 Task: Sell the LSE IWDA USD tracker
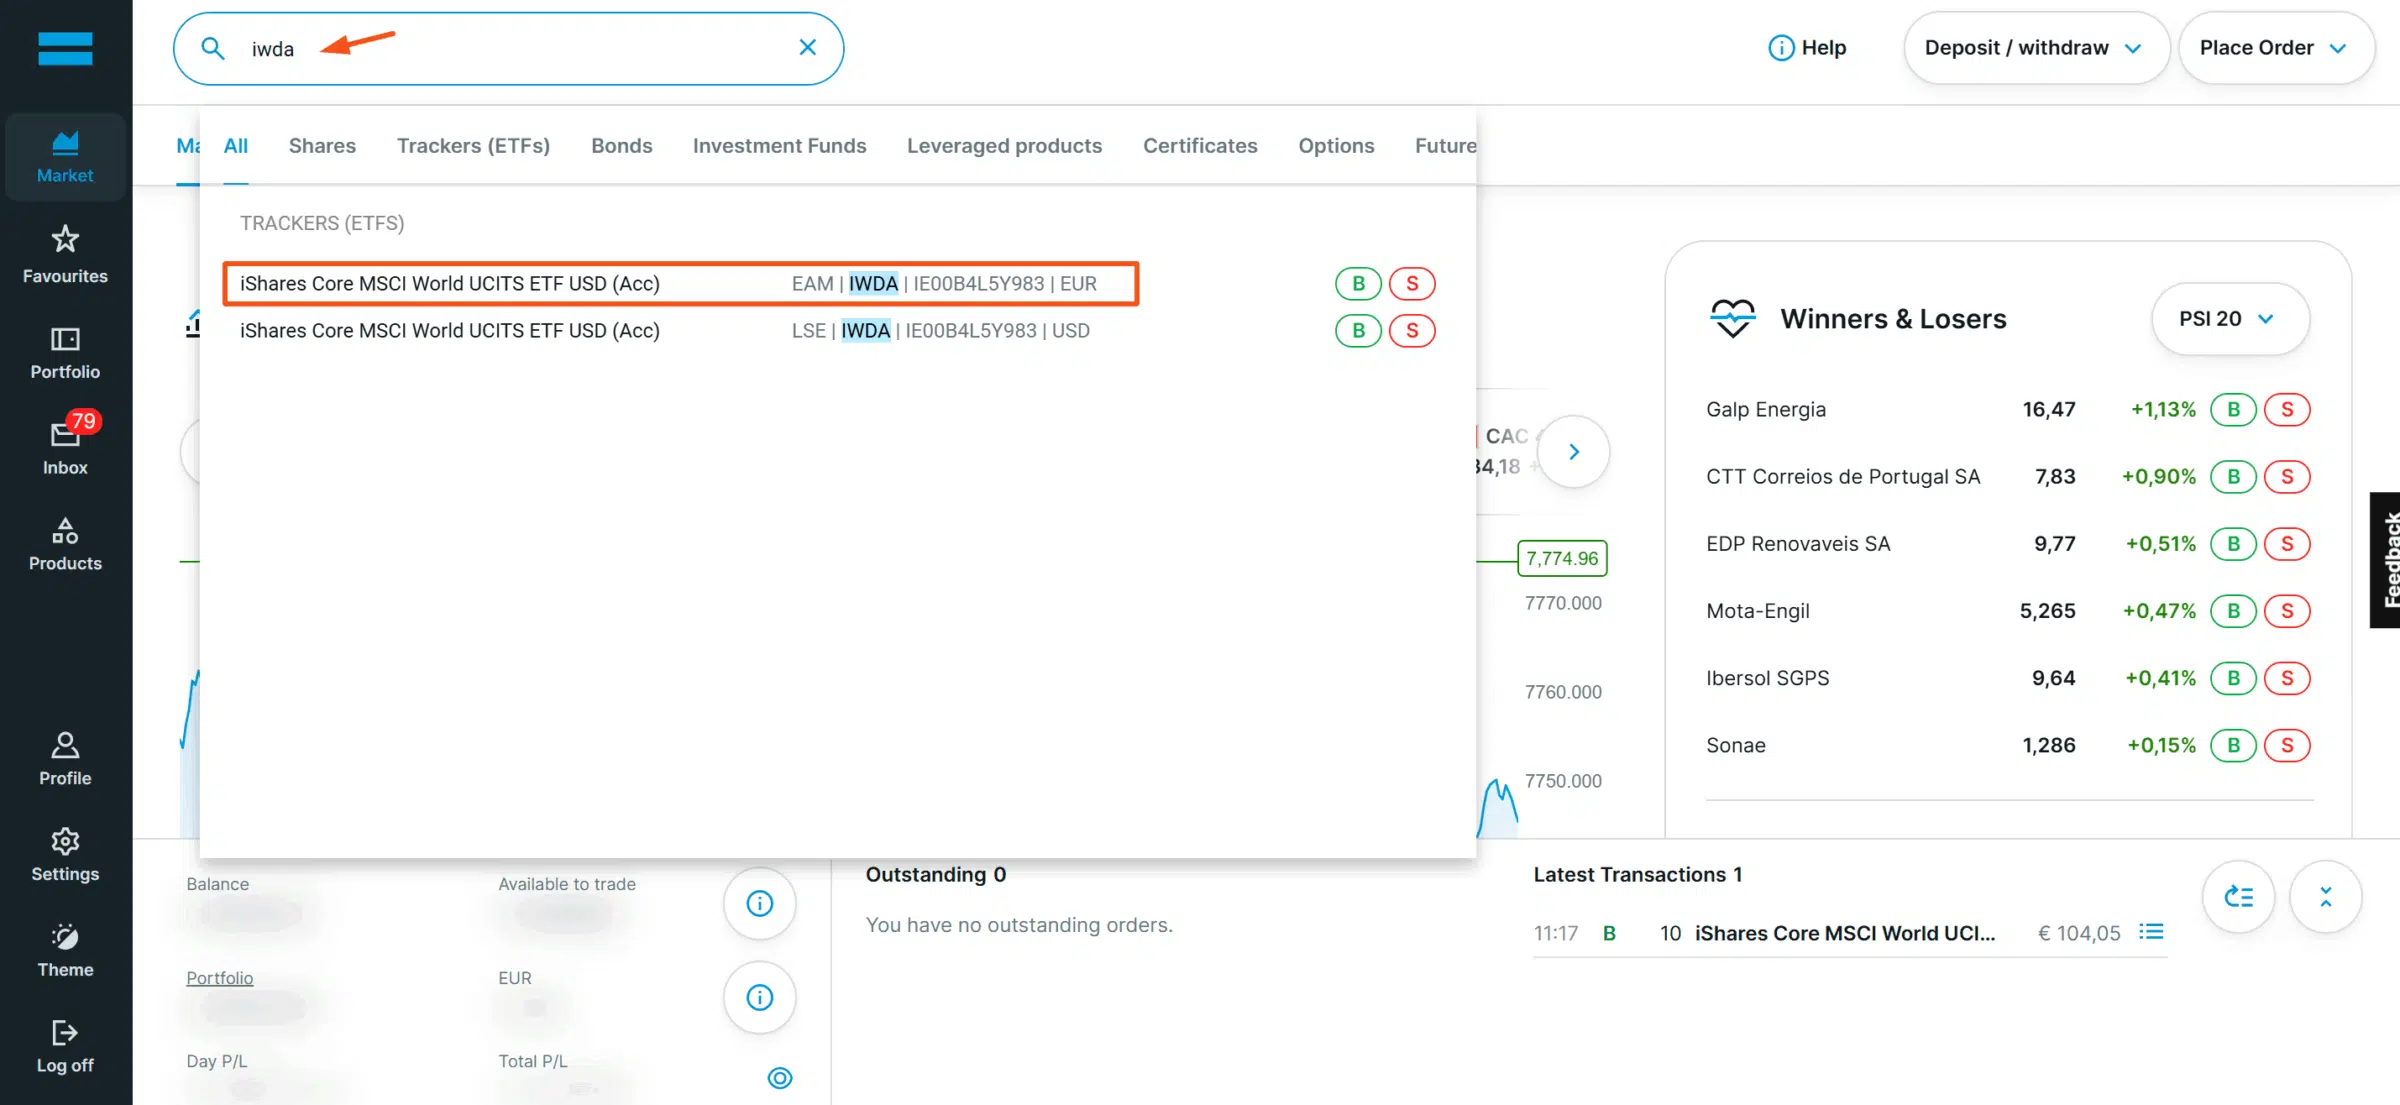[x=1412, y=330]
